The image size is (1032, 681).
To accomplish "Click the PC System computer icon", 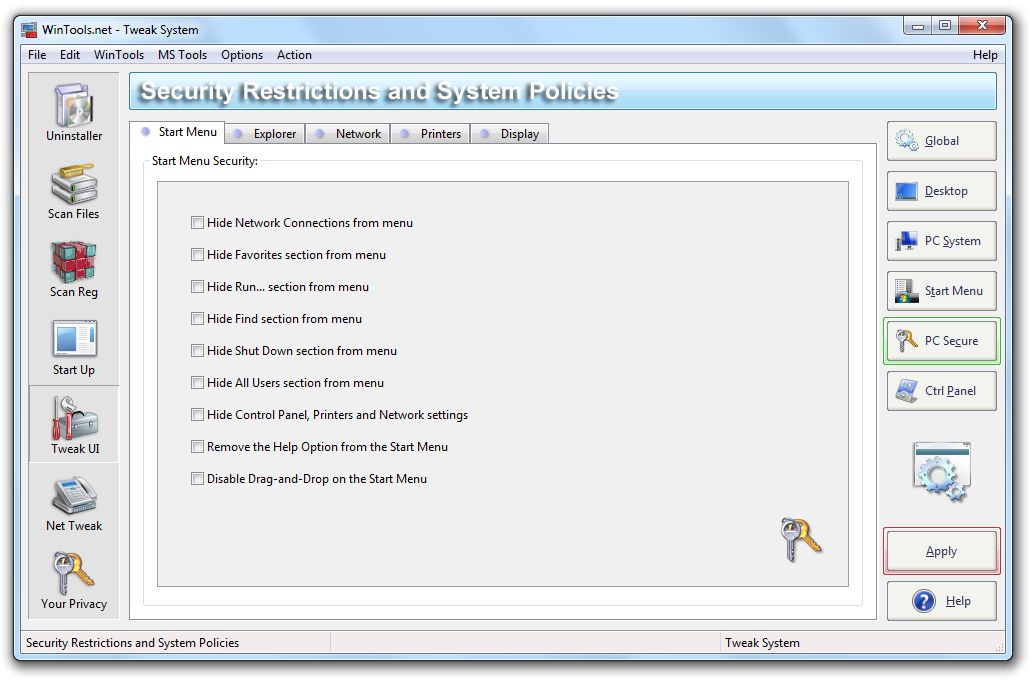I will 906,241.
